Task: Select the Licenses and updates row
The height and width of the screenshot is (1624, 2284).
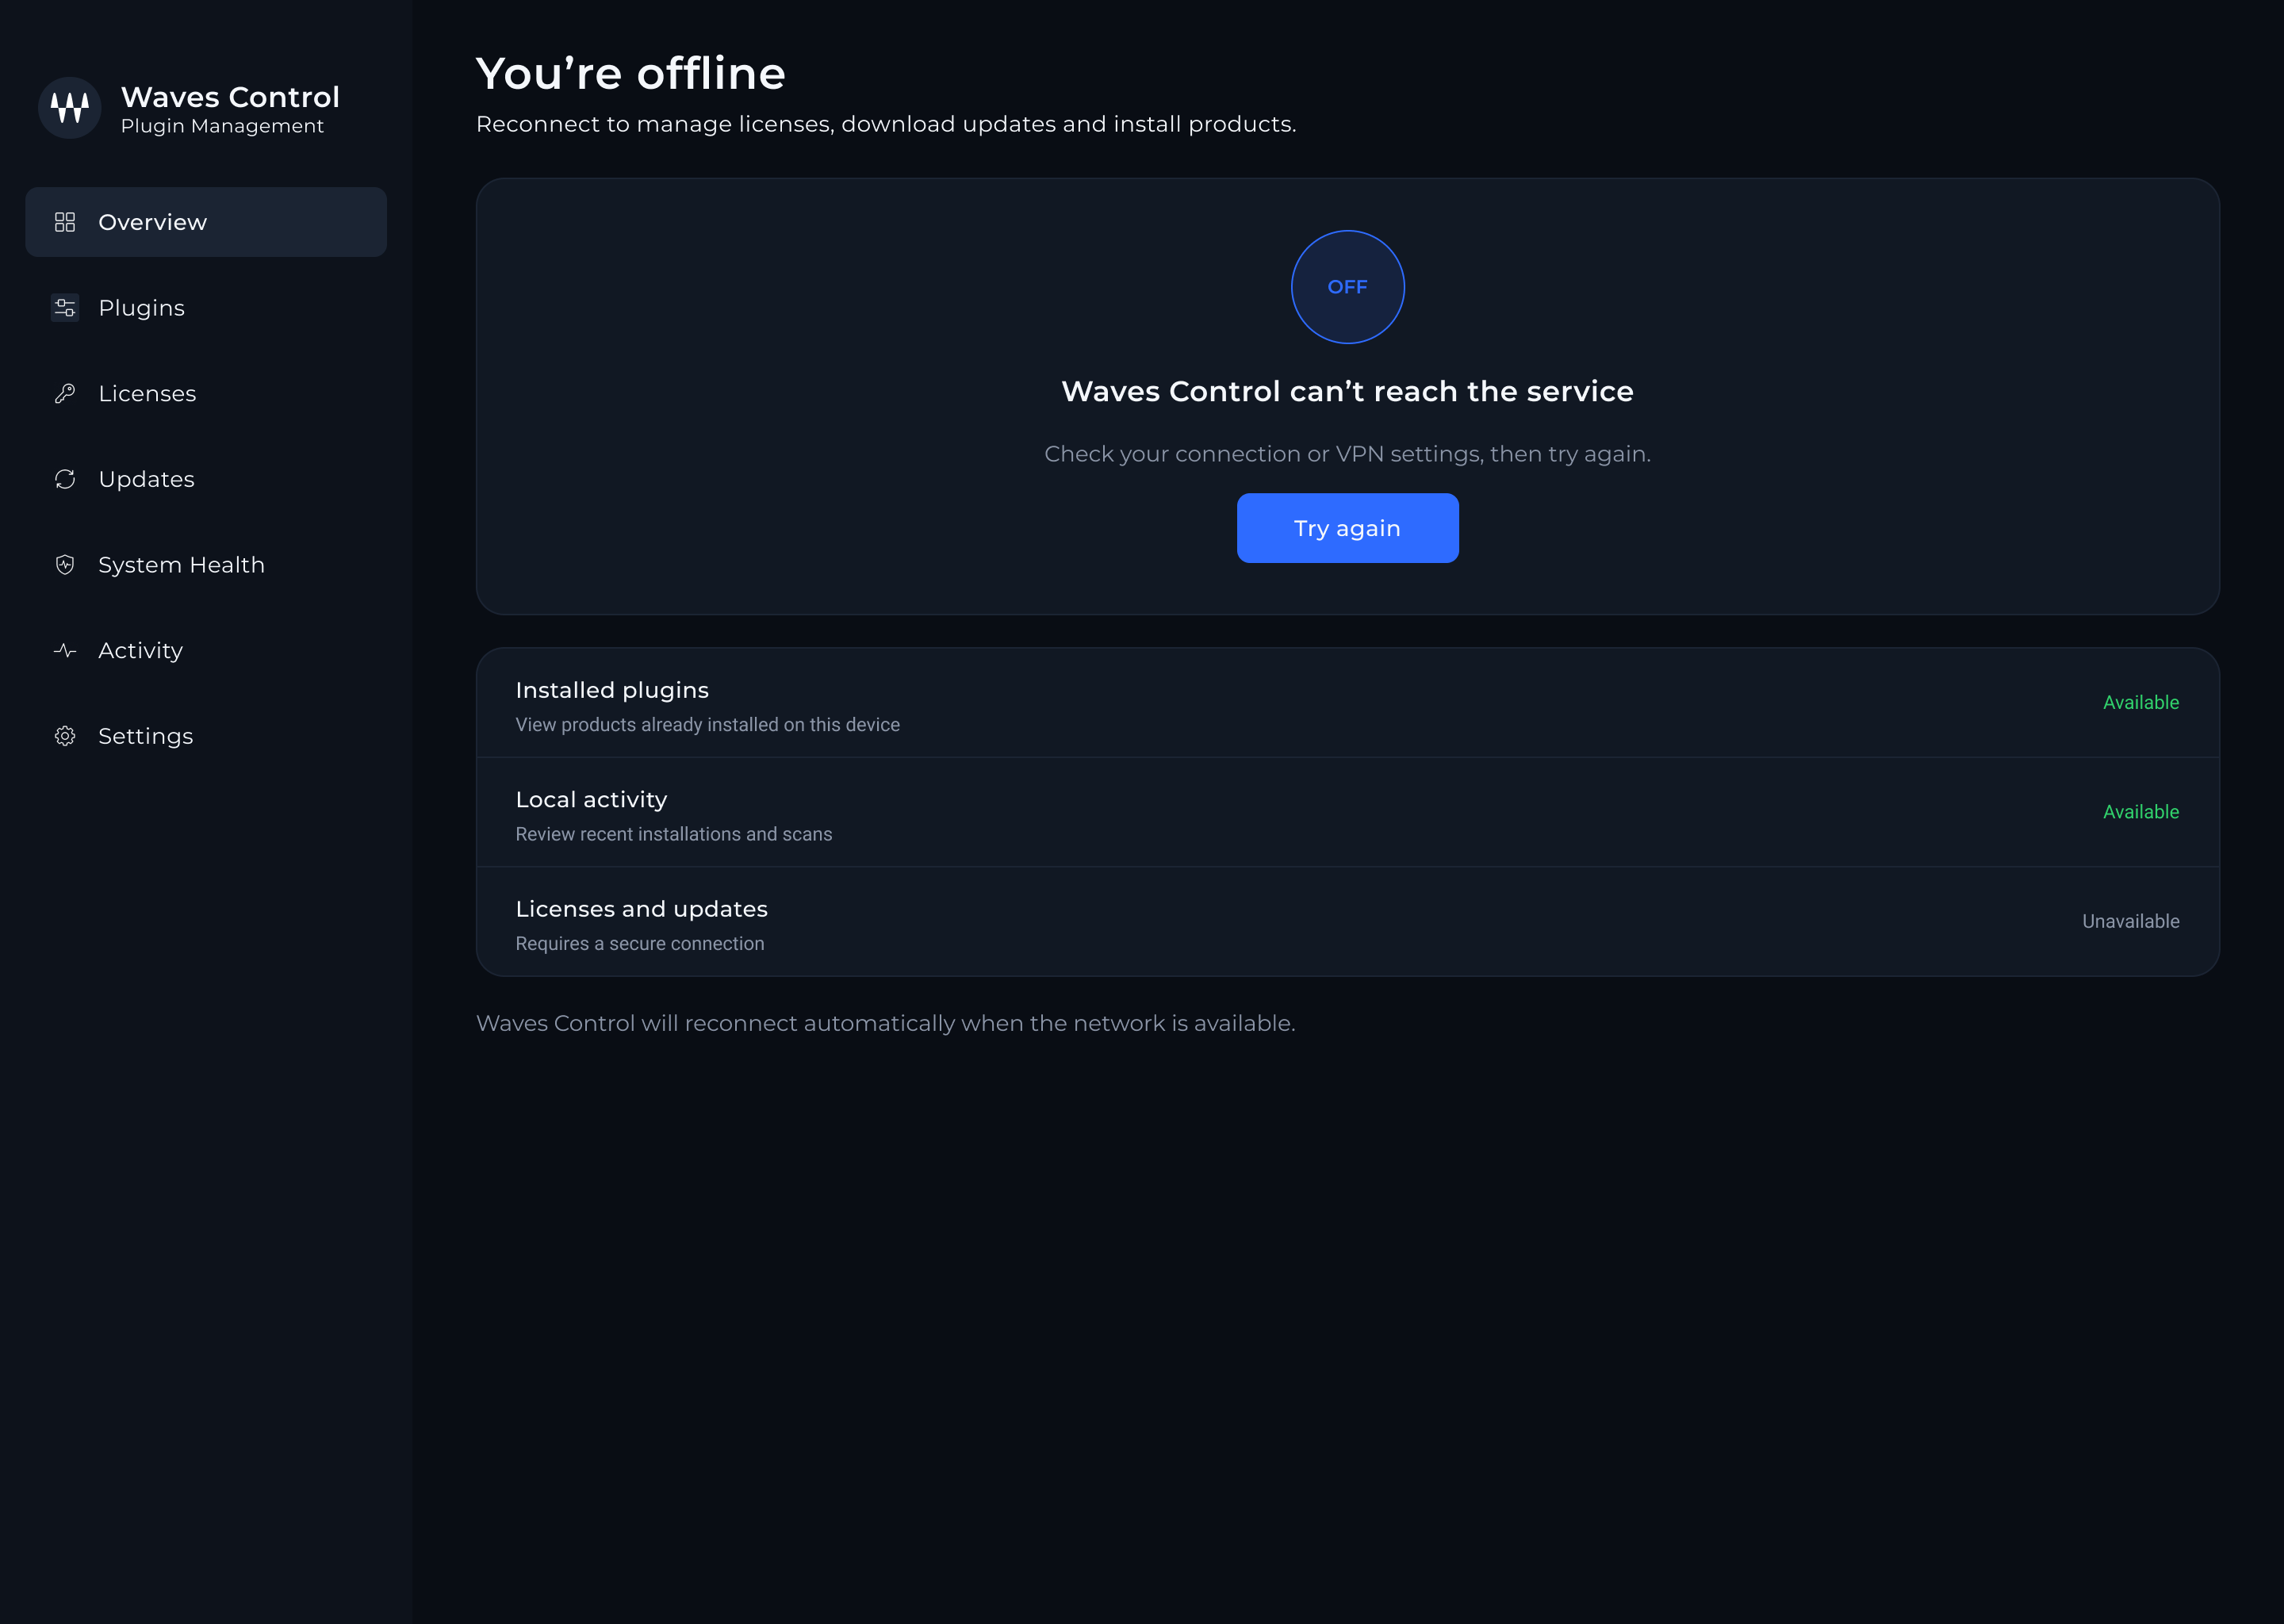Action: [x=1348, y=921]
